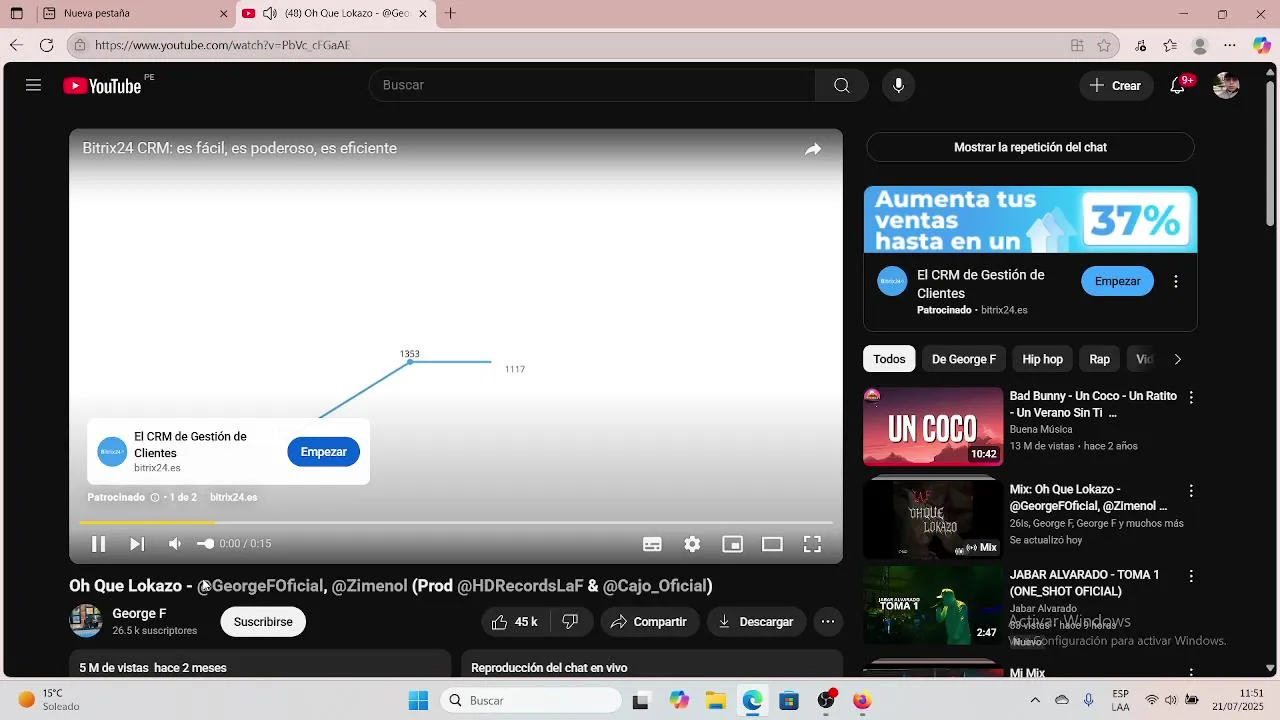Open the browser settings three-dots menu
This screenshot has height=720, width=1280.
1230,45
